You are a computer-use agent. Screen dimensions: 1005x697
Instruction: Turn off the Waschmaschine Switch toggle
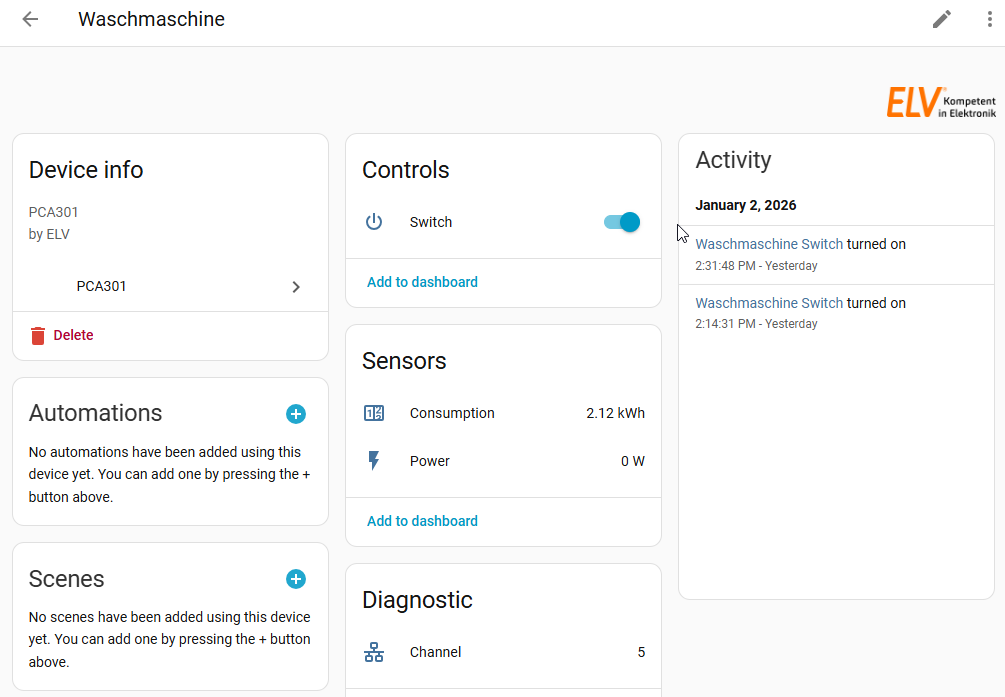coord(622,222)
